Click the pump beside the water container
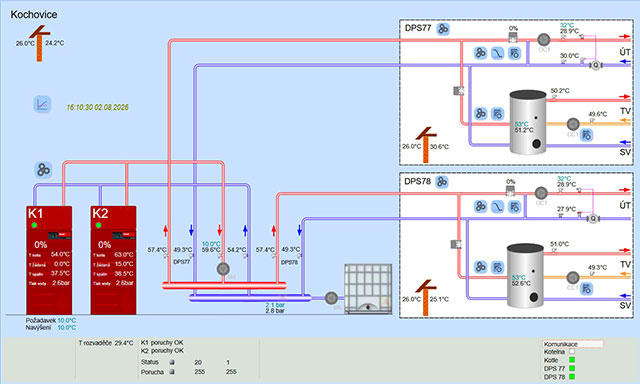 click(x=331, y=298)
